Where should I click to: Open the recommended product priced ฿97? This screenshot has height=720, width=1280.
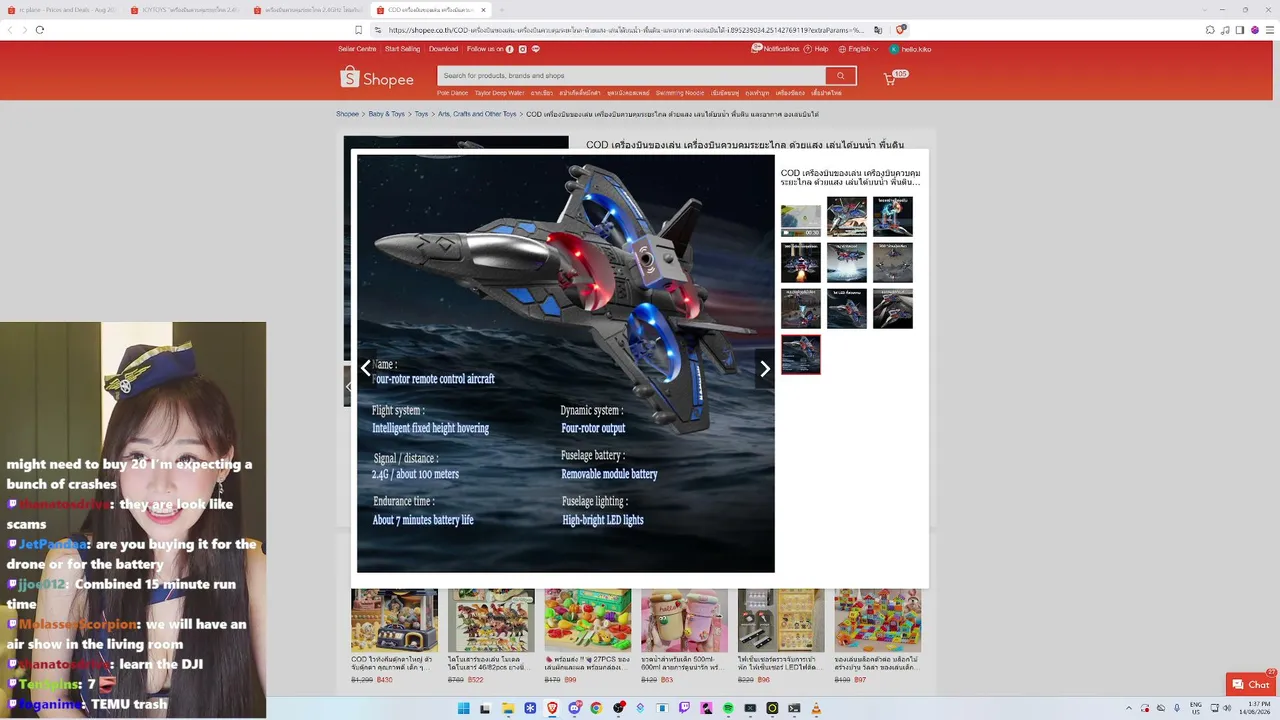coord(878,635)
